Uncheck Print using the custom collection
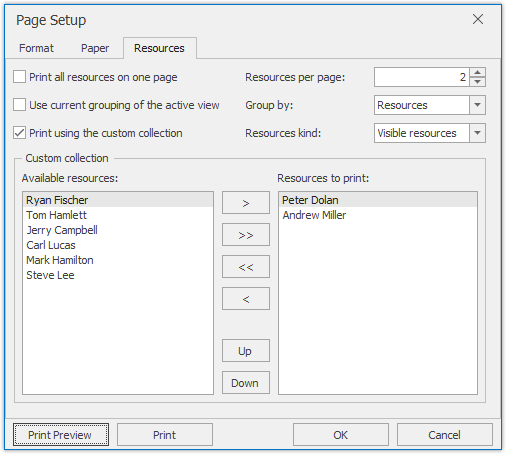 (19, 133)
